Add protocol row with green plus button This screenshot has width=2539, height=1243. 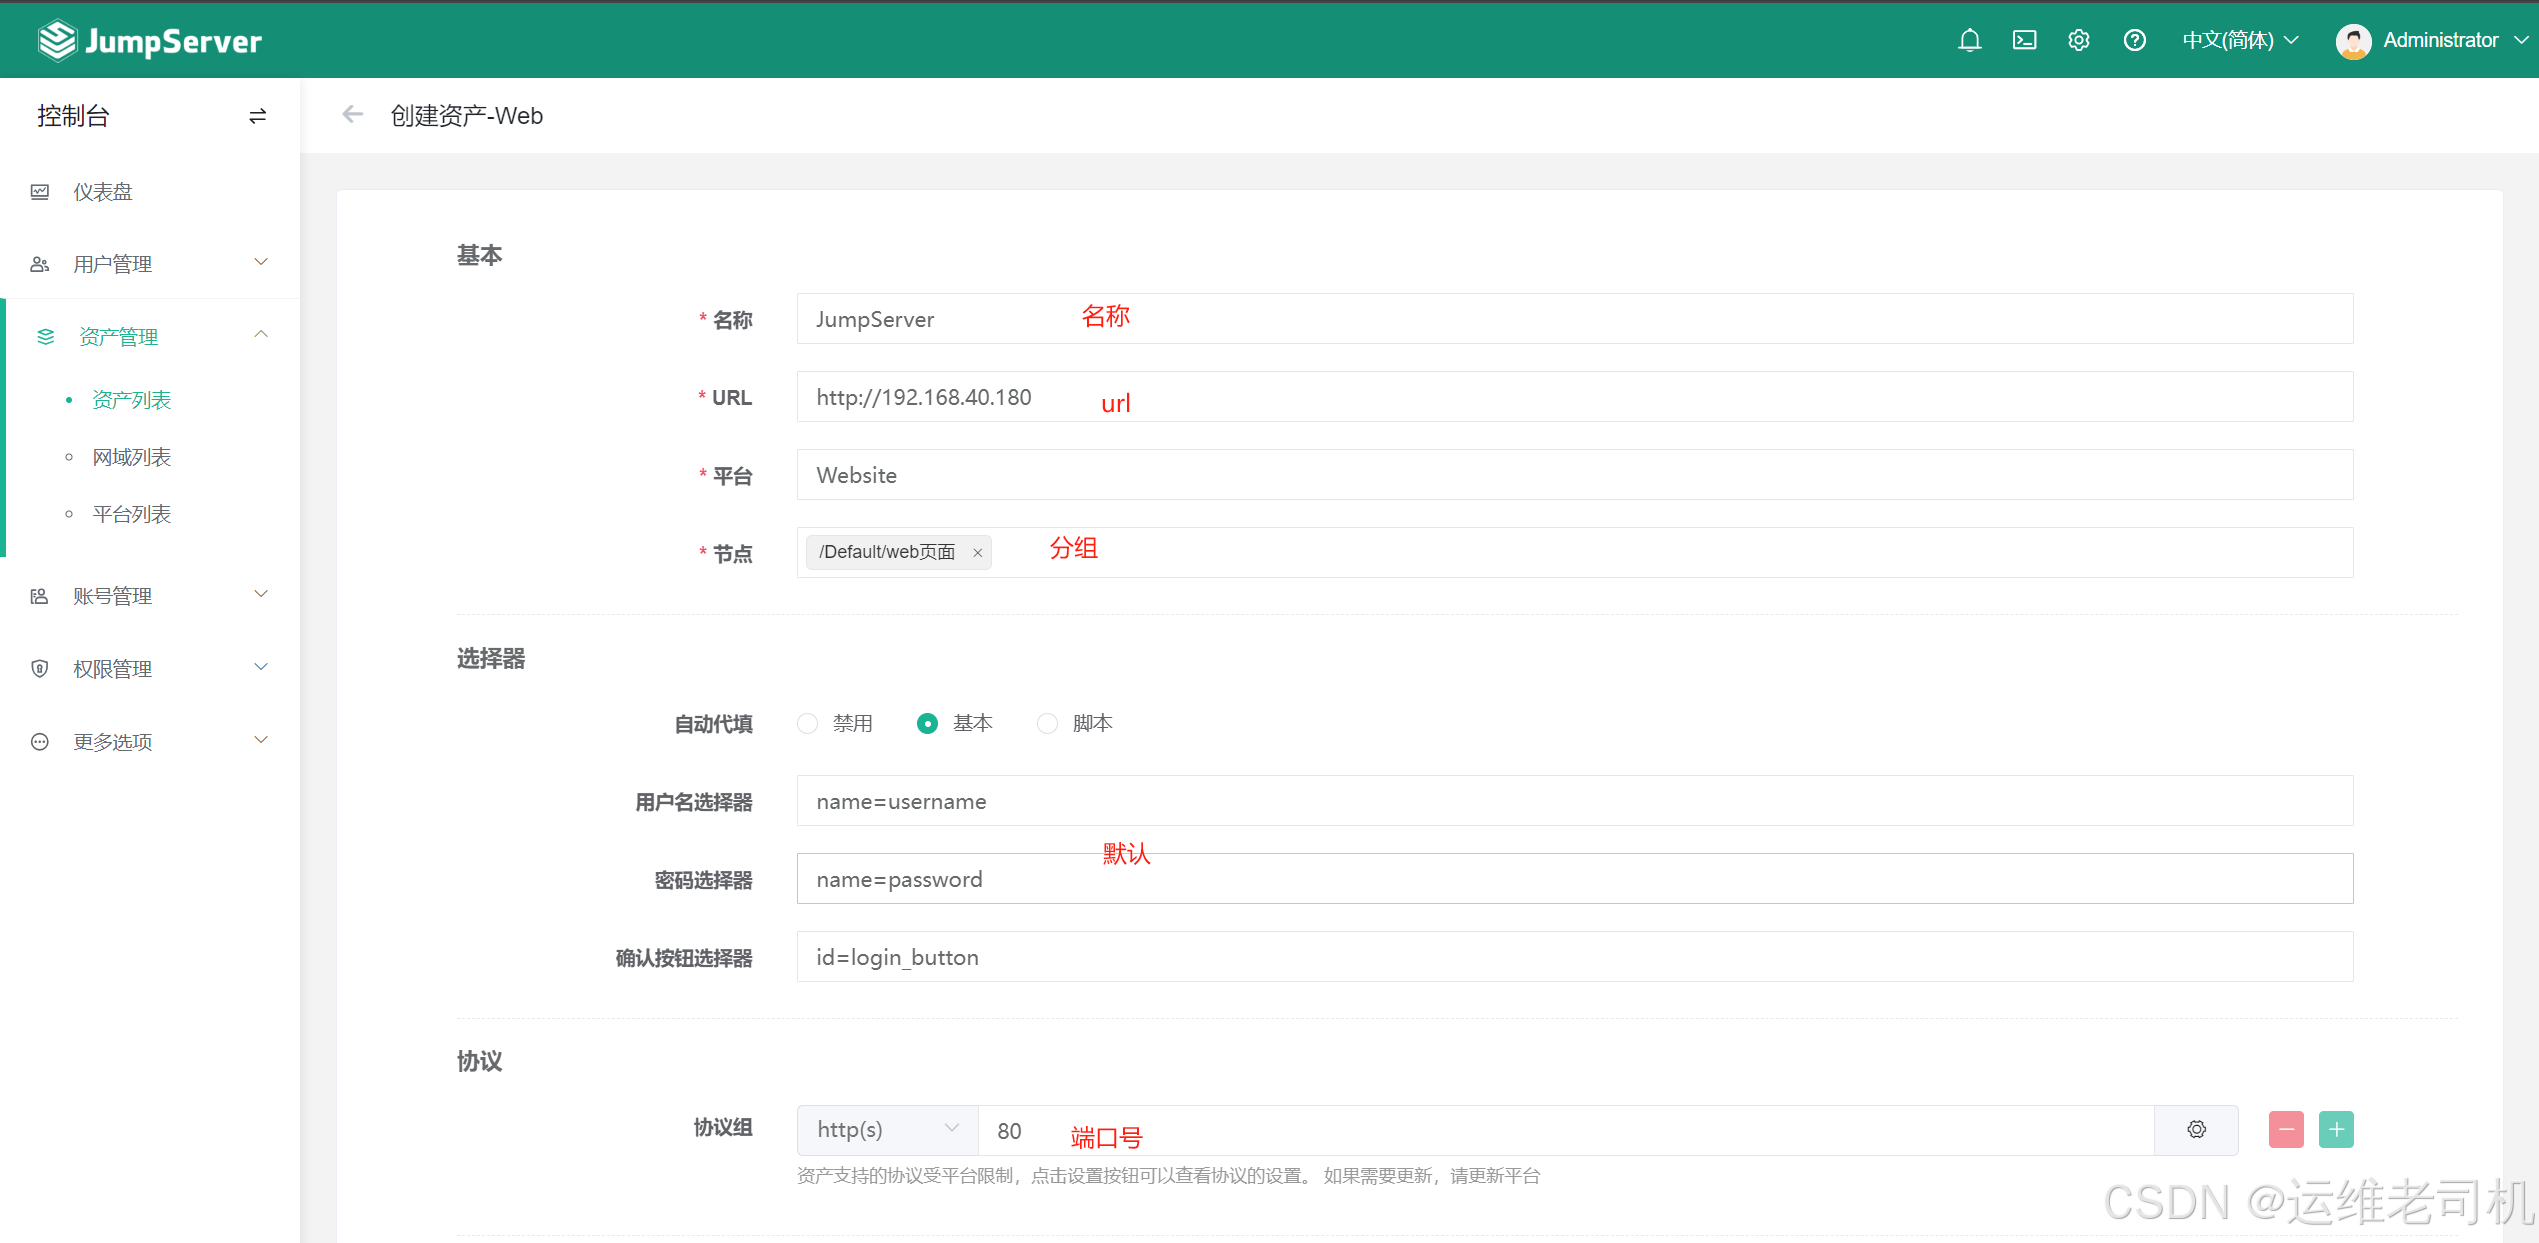point(2336,1129)
